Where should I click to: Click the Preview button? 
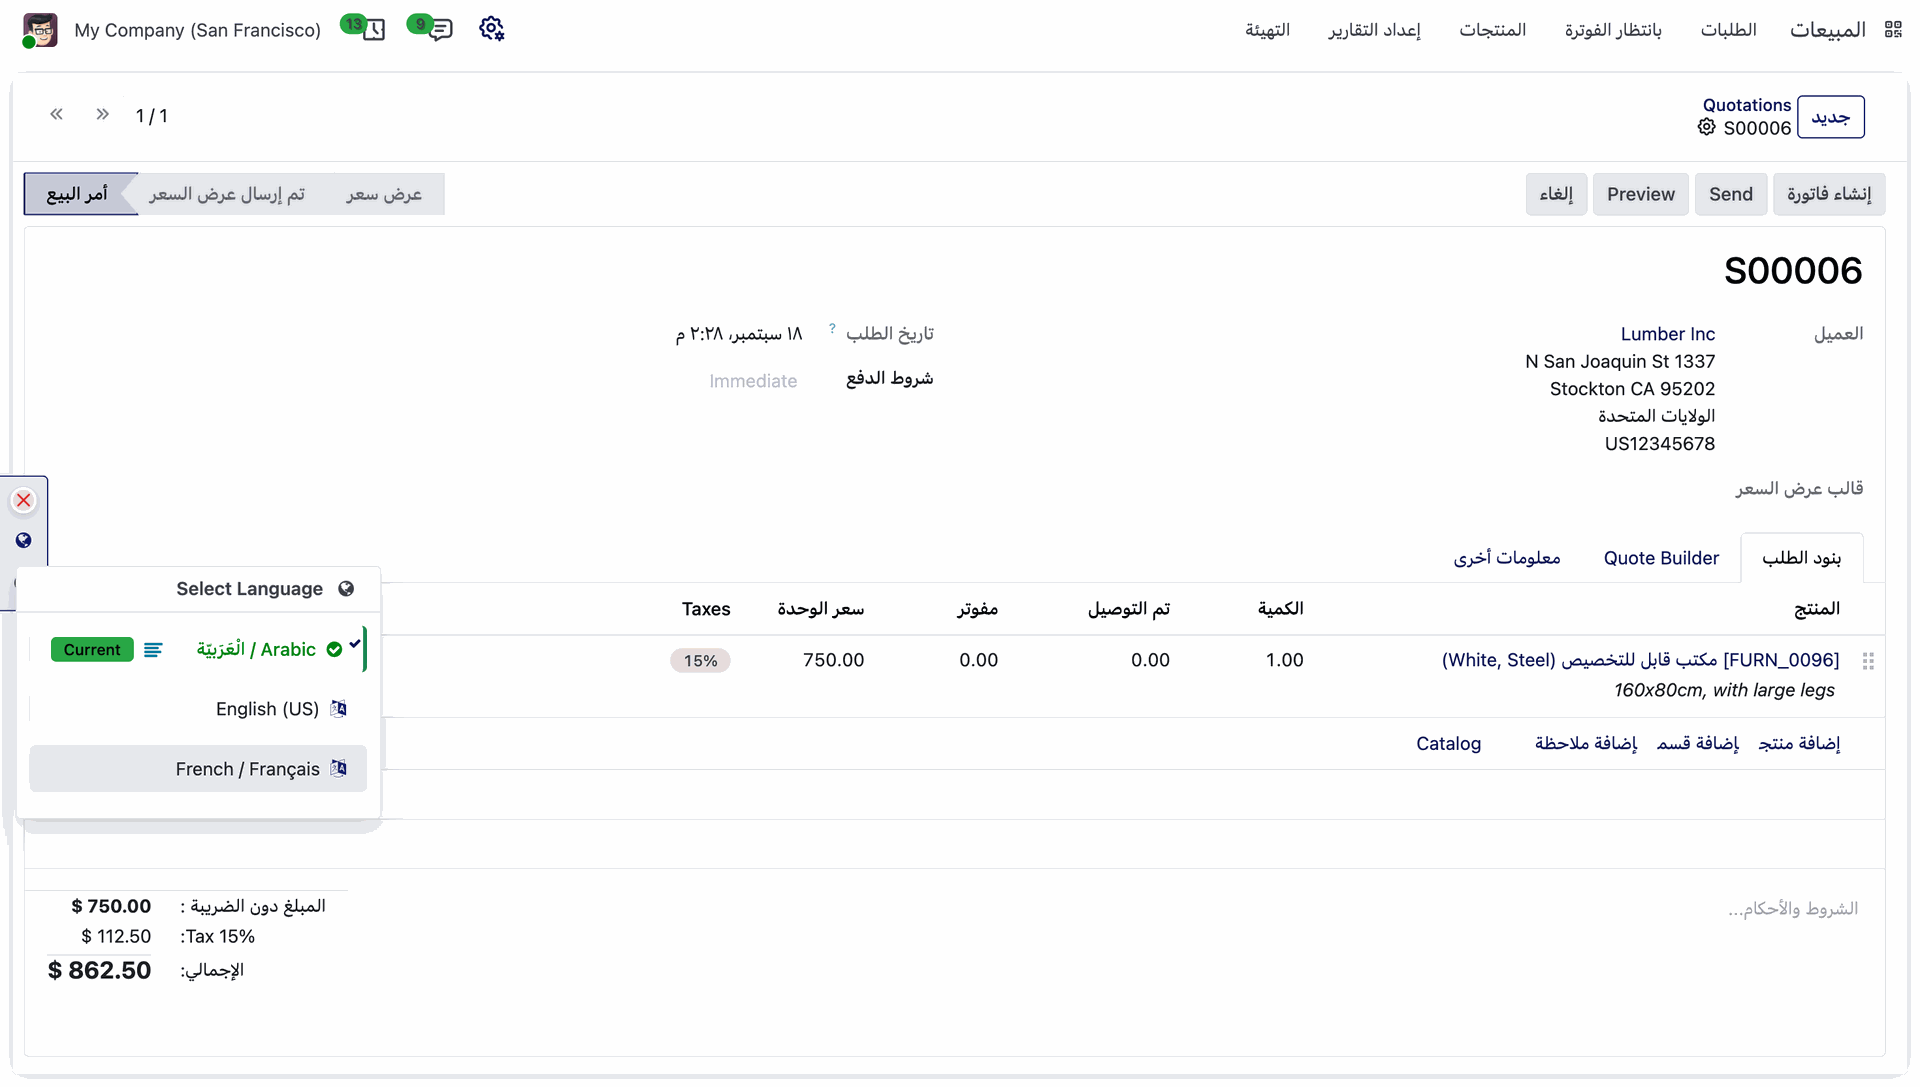tap(1640, 194)
